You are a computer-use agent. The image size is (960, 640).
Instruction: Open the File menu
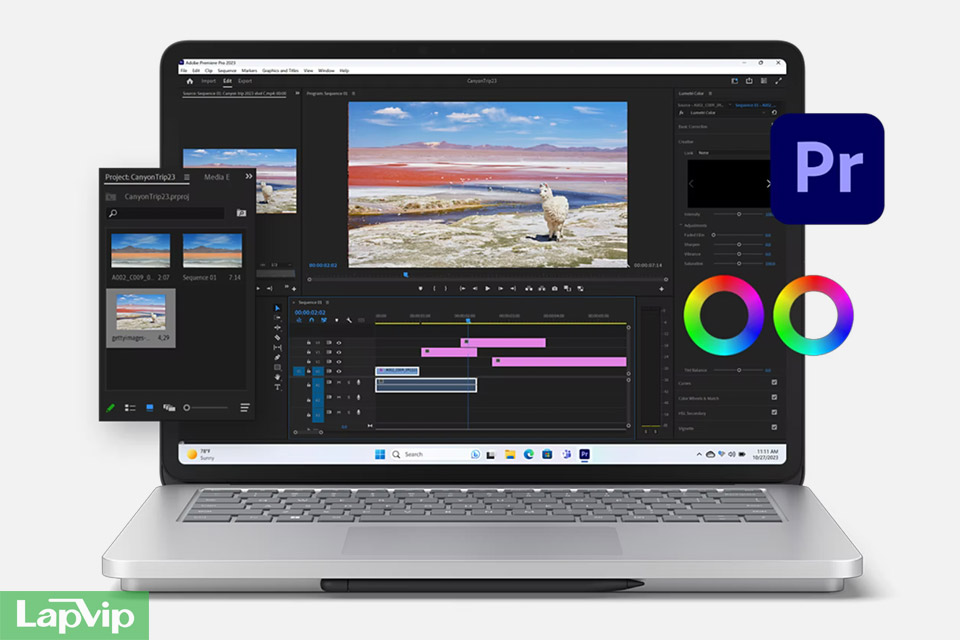[184, 71]
